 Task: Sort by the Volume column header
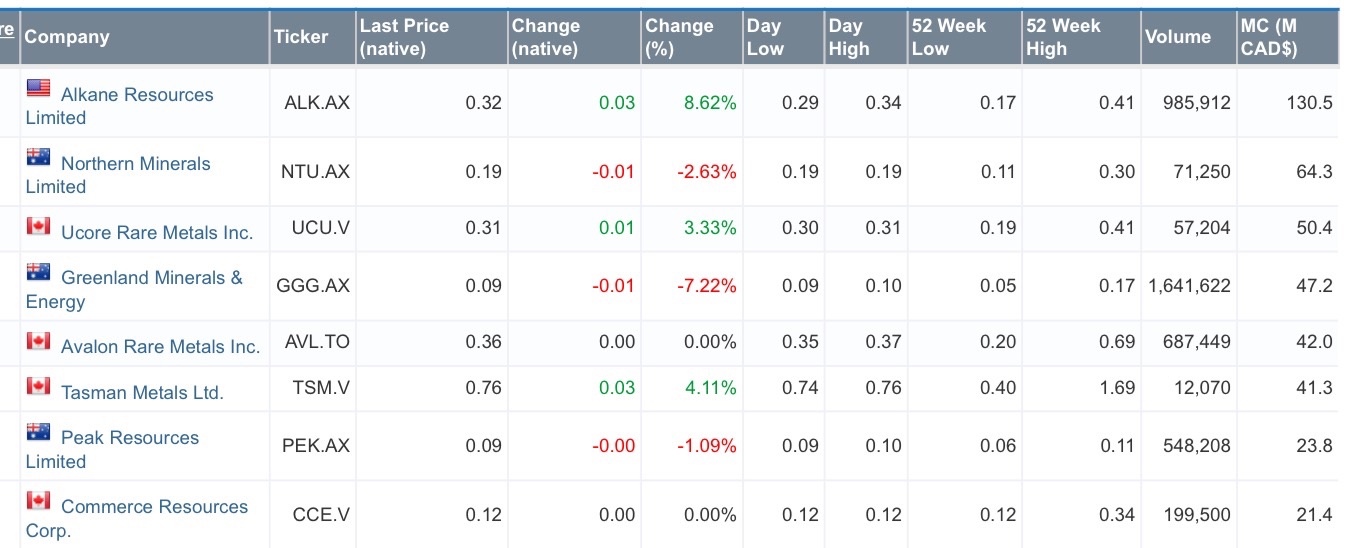point(1177,37)
